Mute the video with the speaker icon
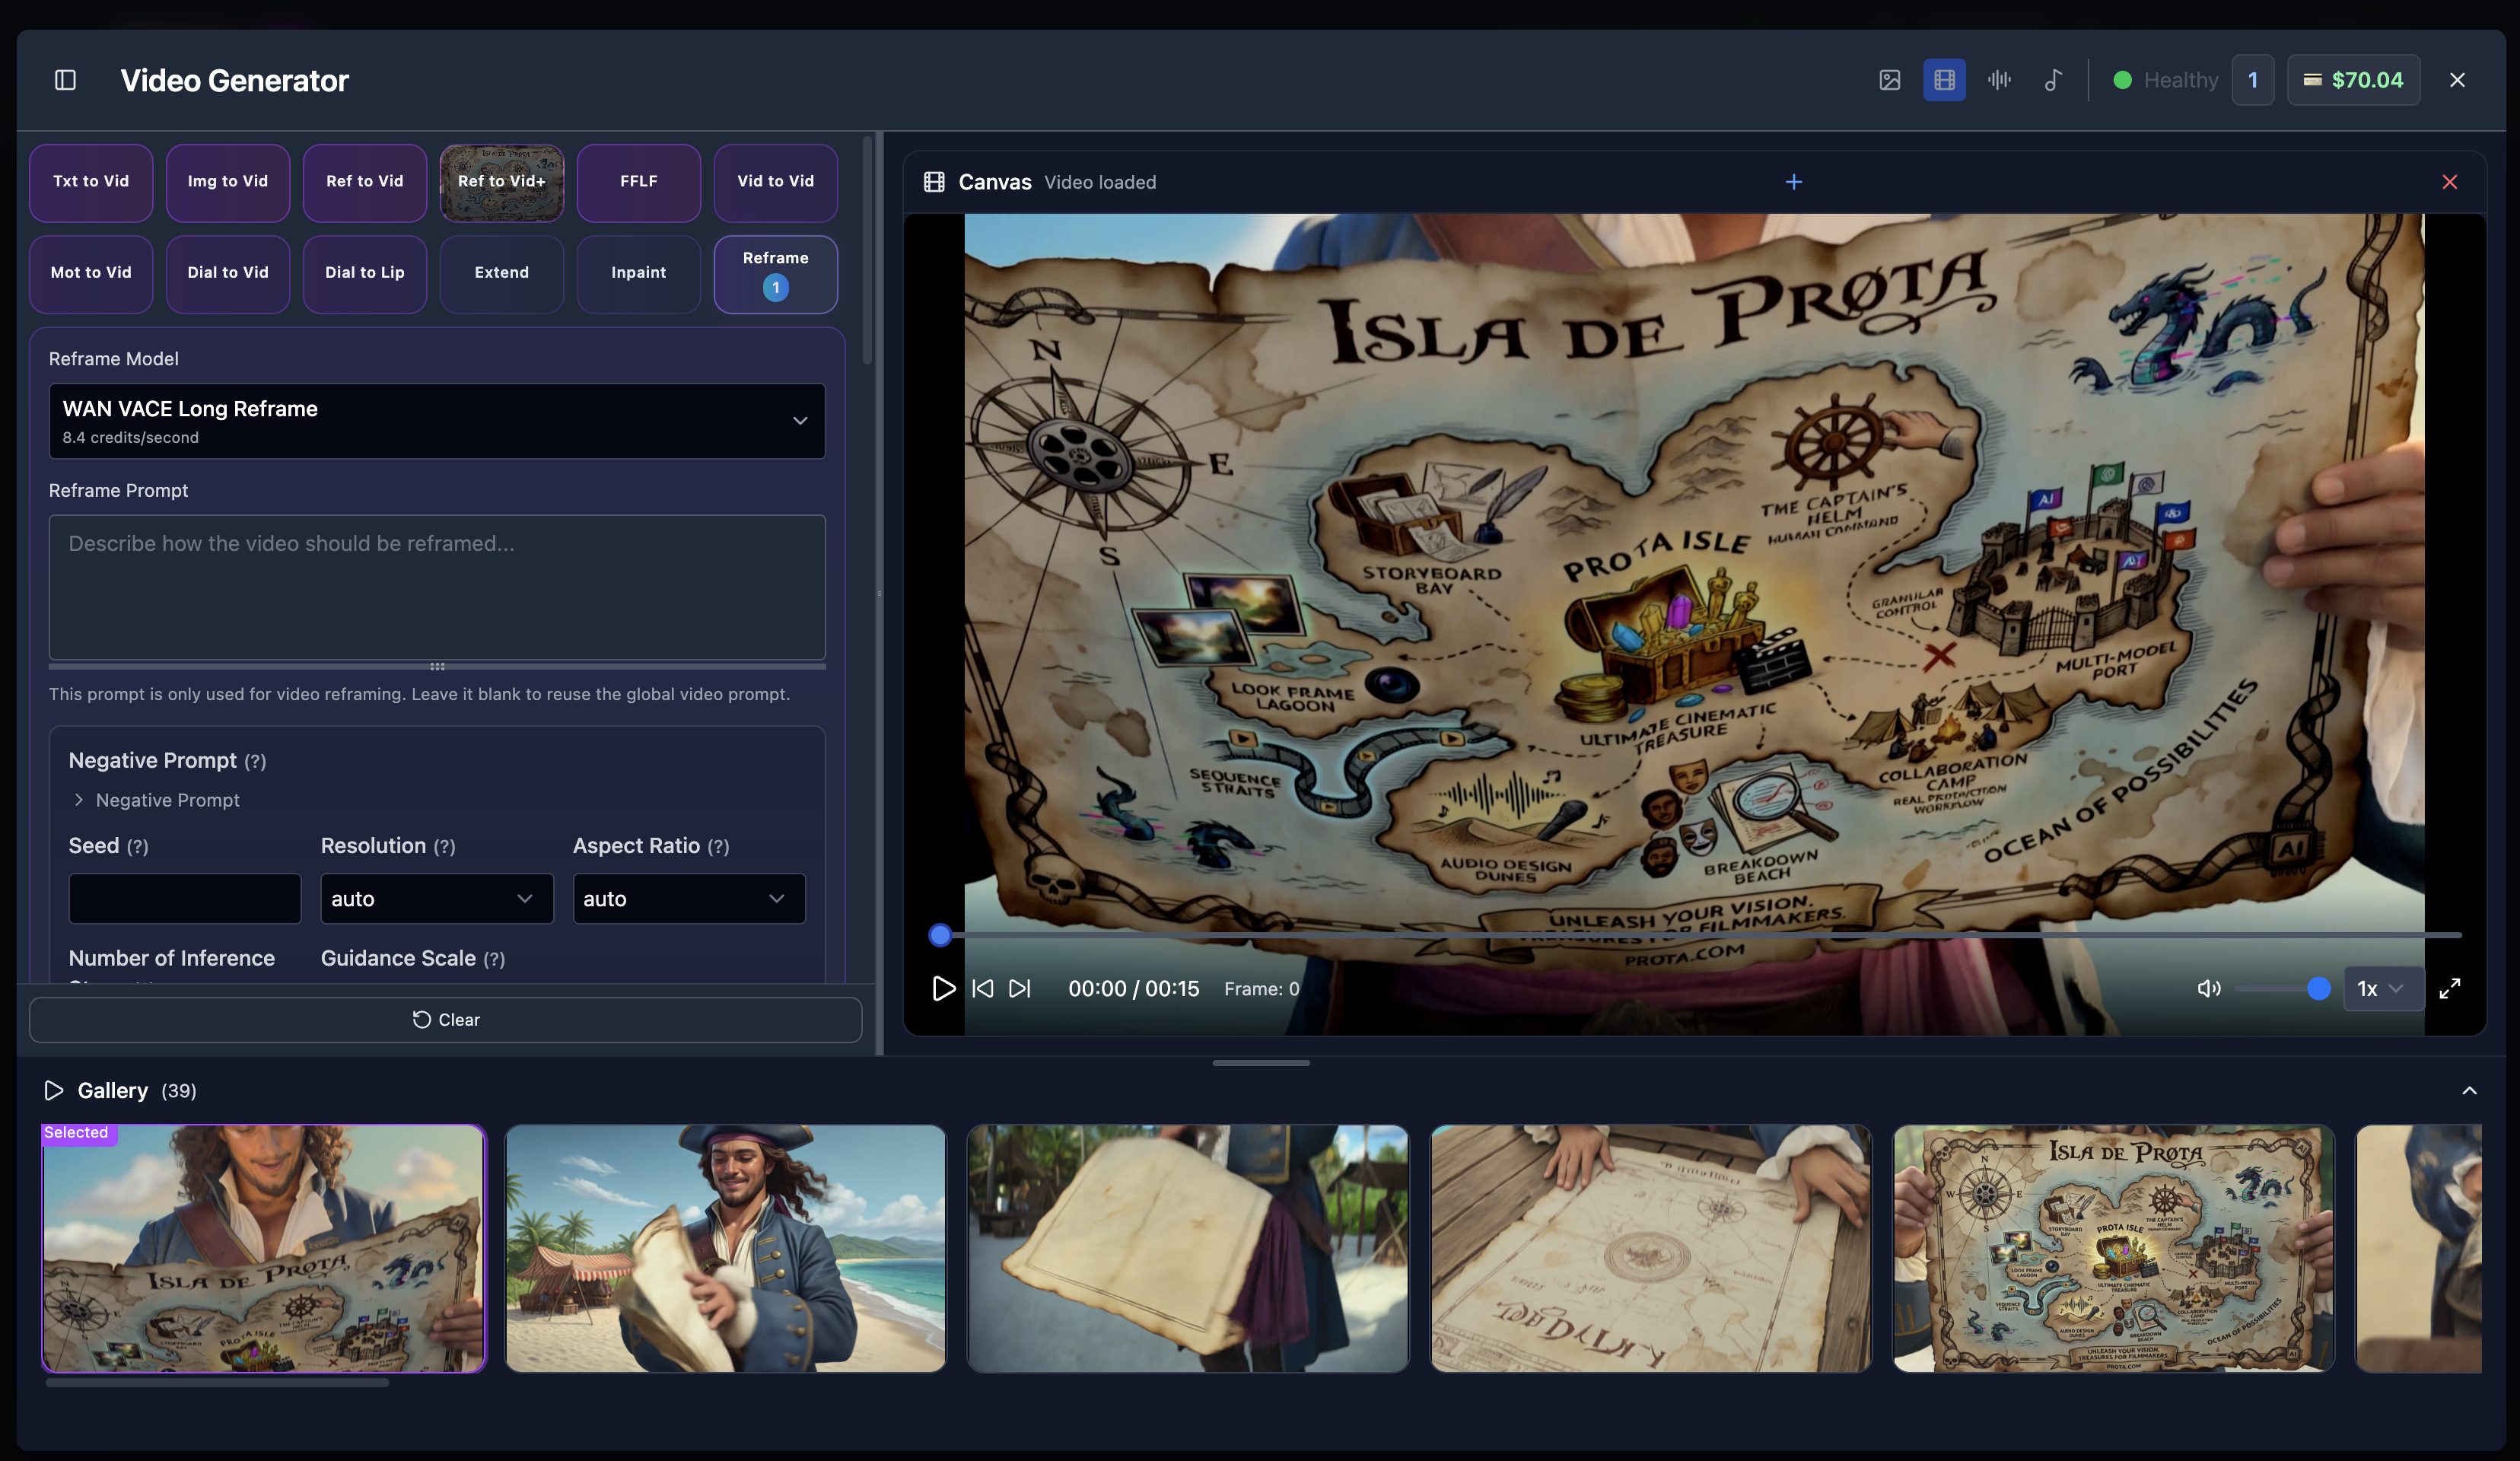The height and width of the screenshot is (1461, 2520). (x=2208, y=988)
